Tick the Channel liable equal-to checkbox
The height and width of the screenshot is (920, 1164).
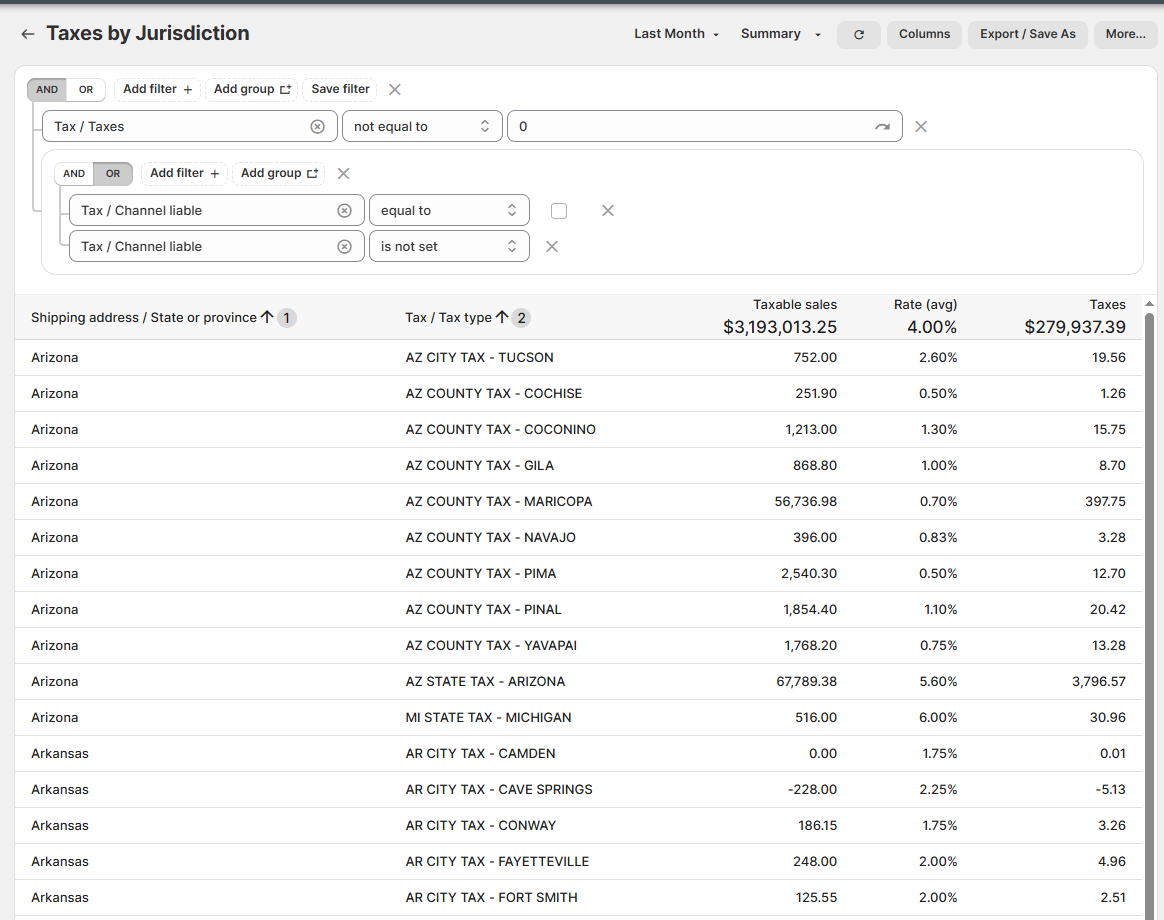[x=559, y=211]
